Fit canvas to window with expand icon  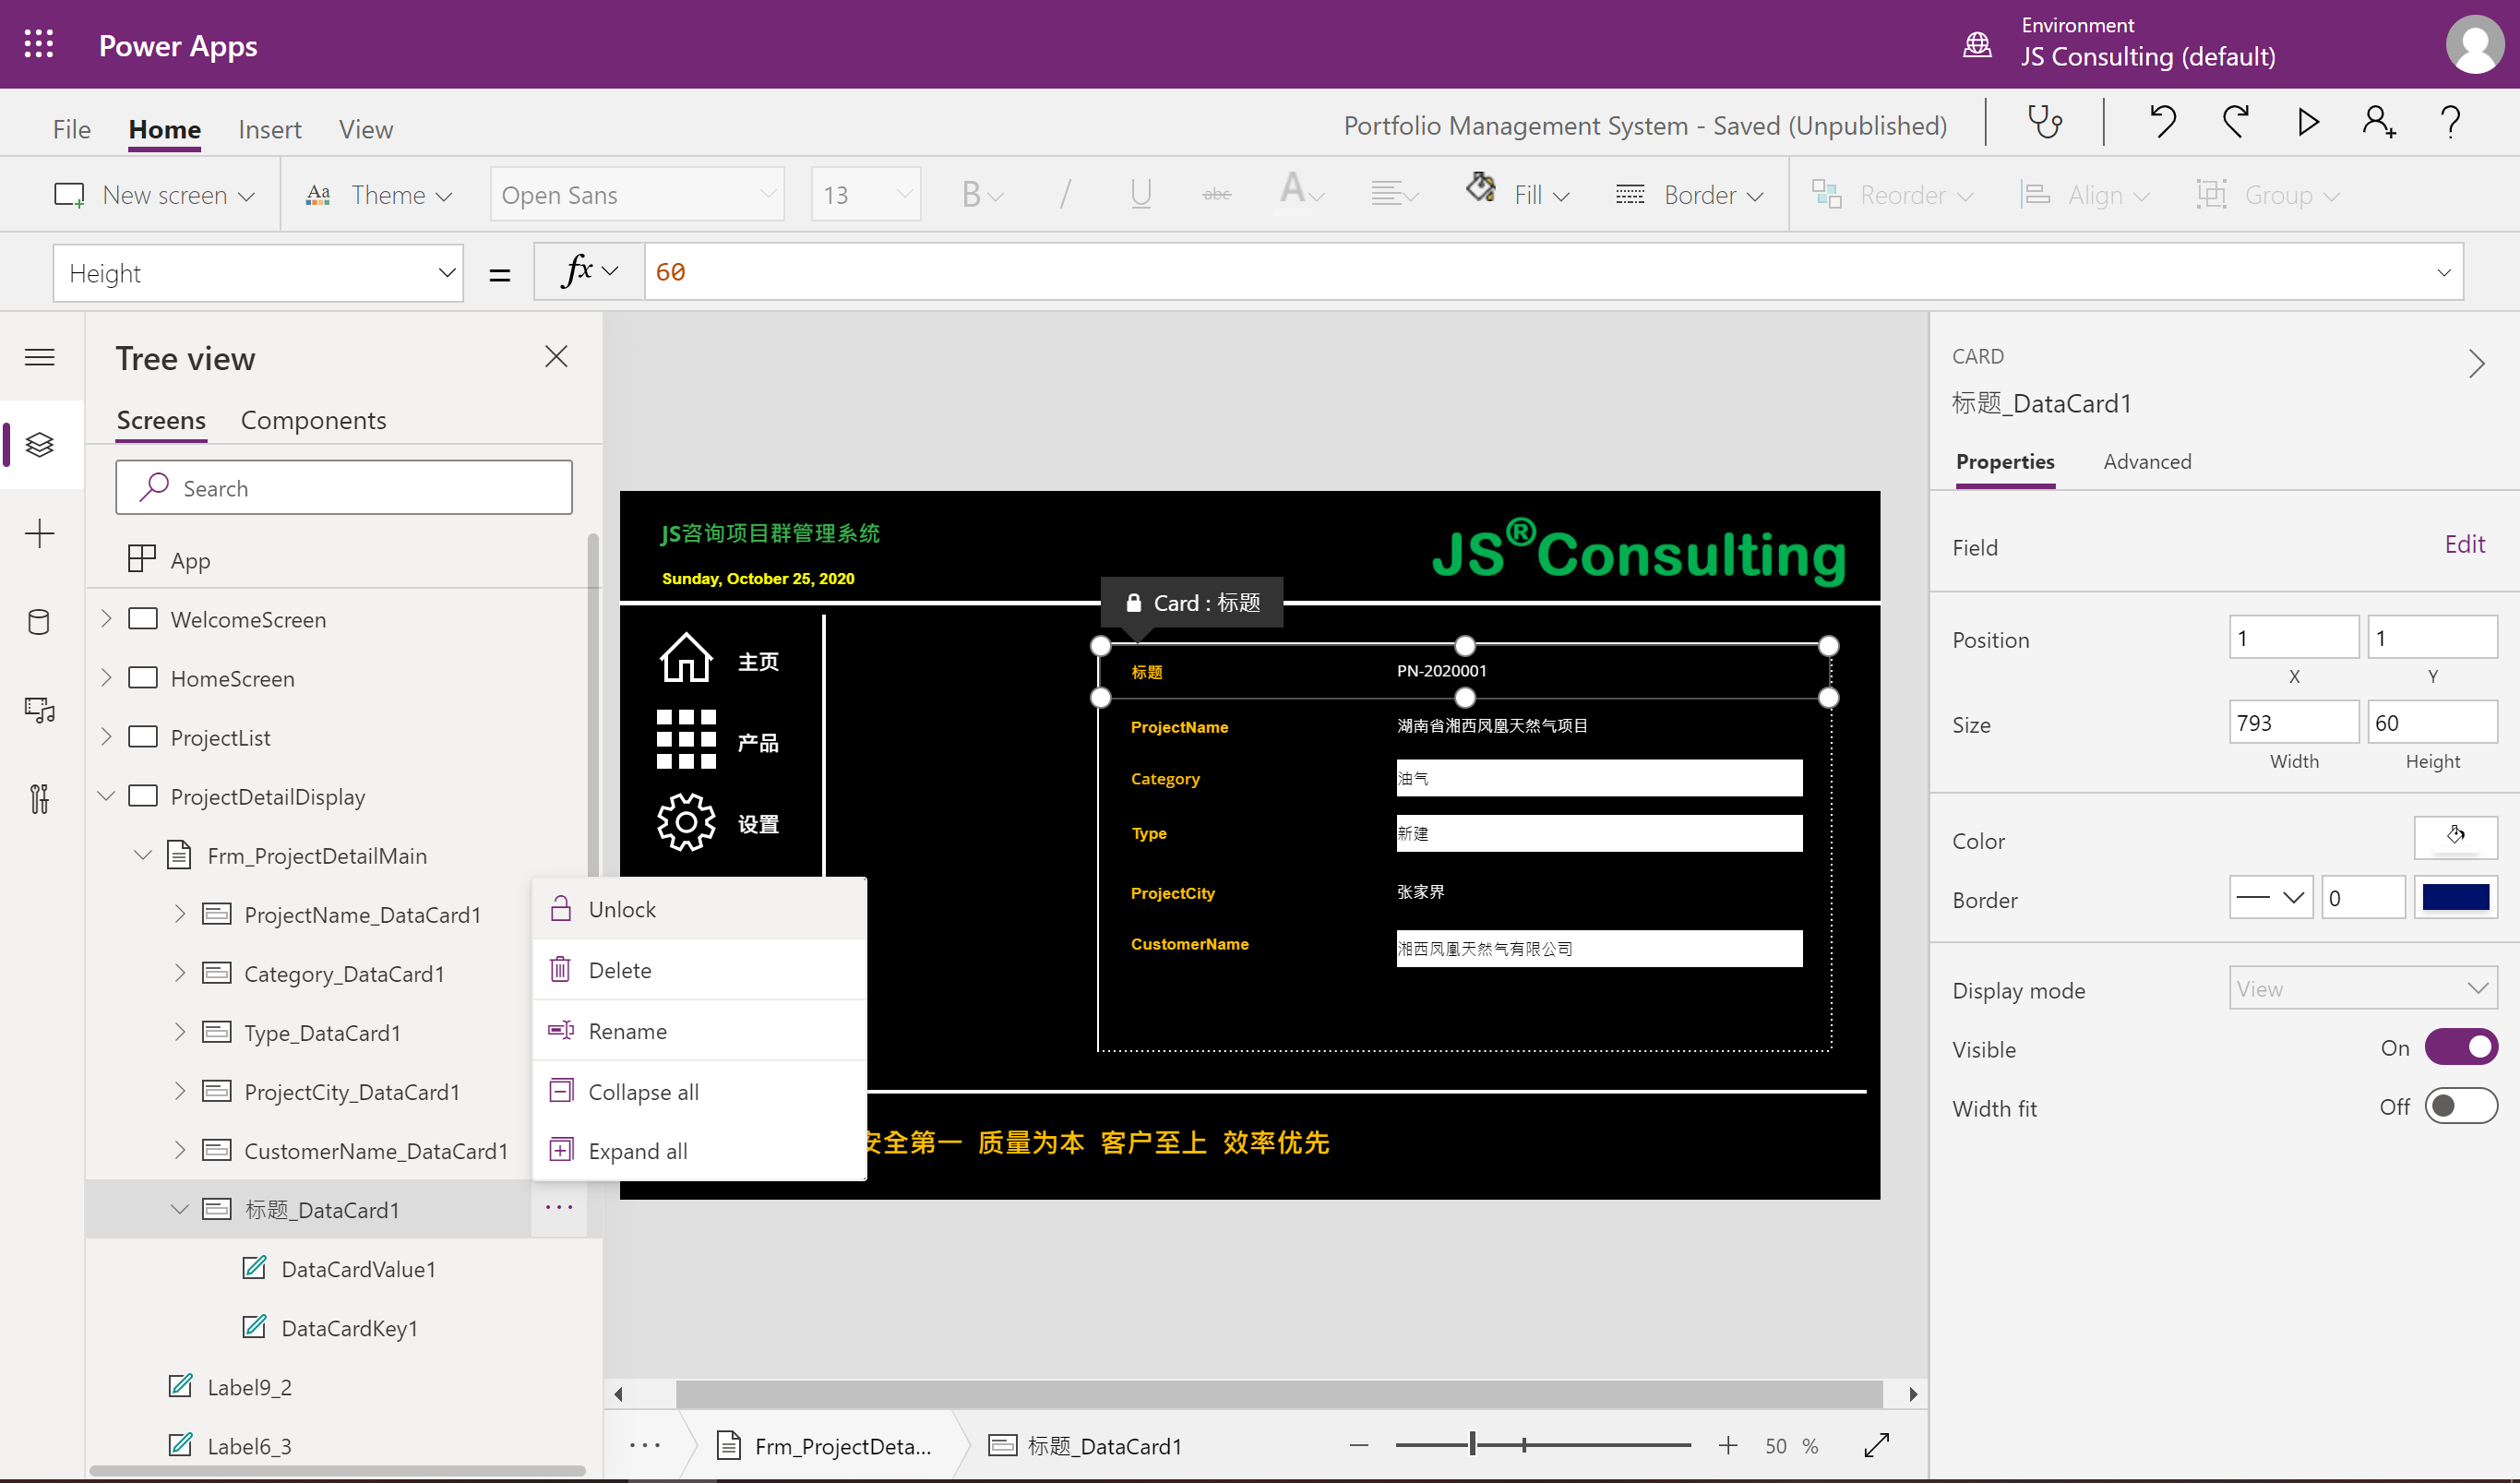coord(1876,1445)
